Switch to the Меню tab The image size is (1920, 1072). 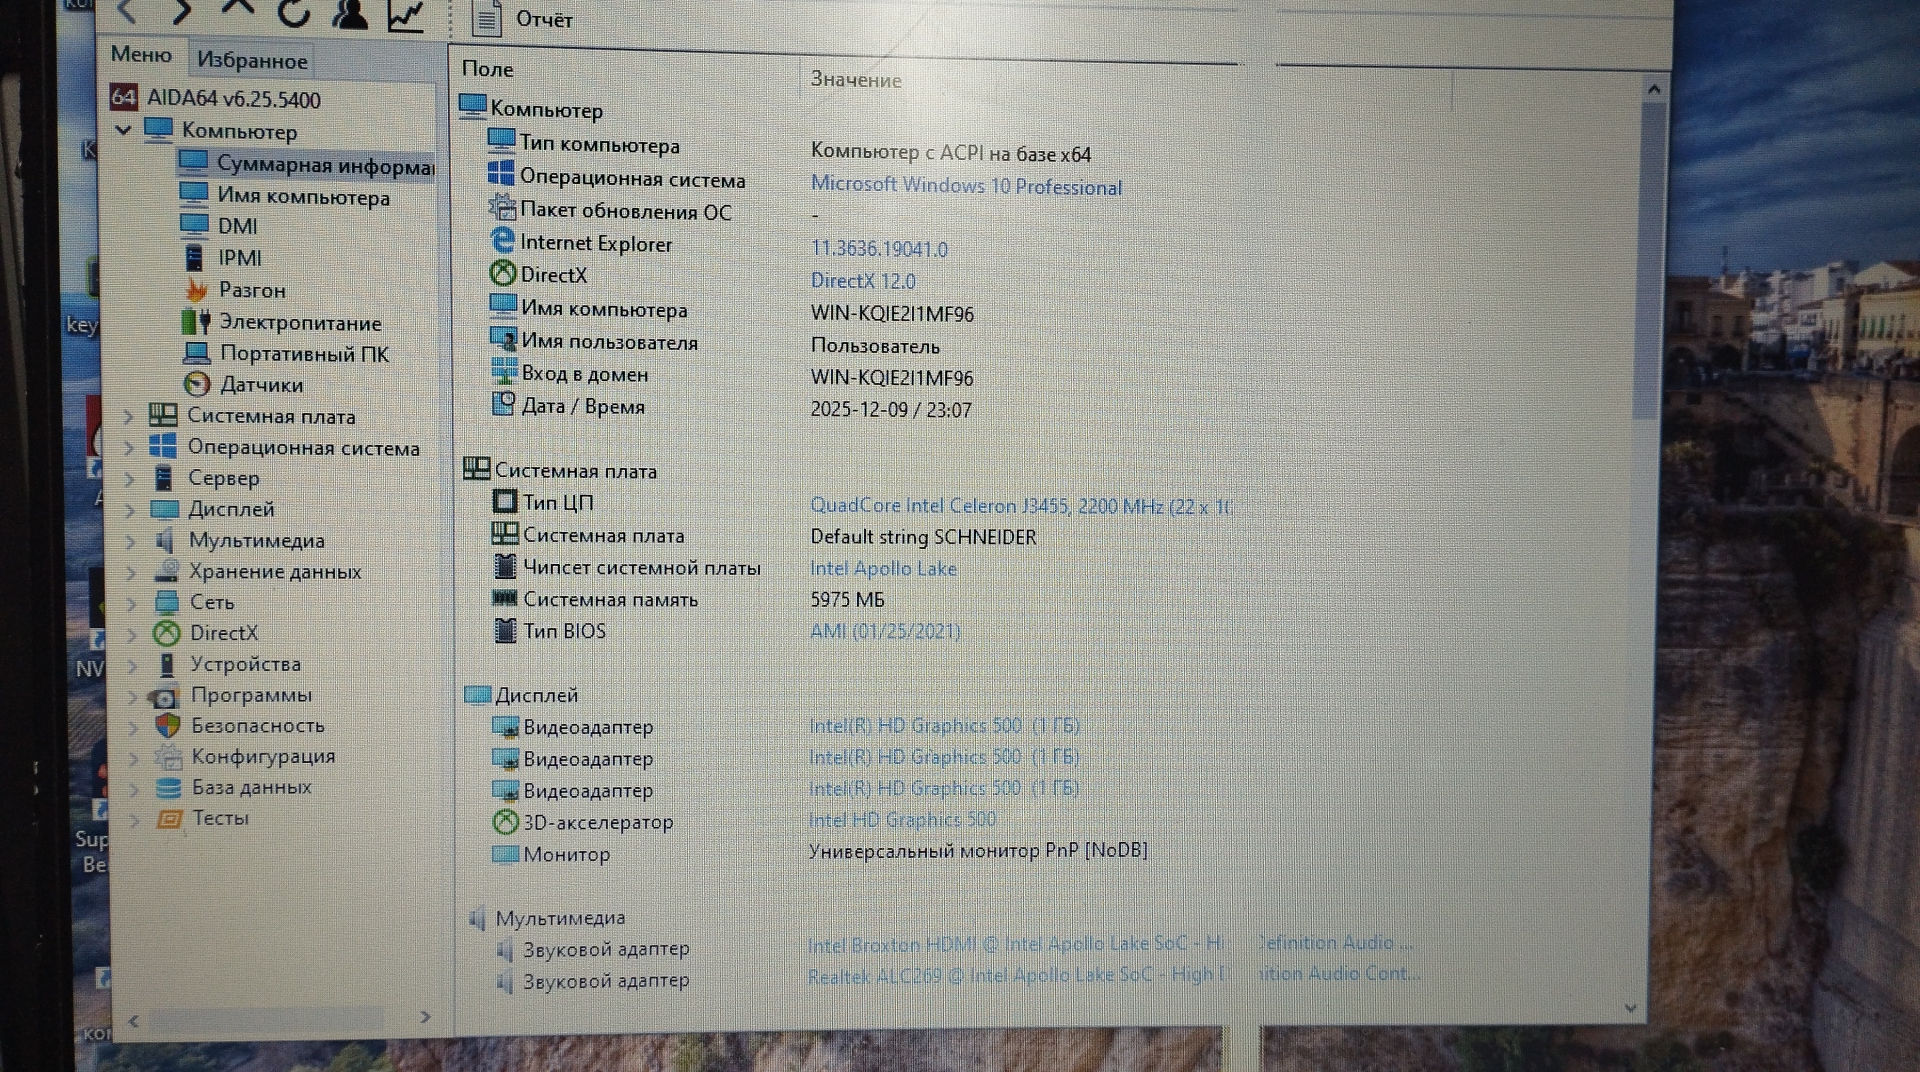click(x=141, y=55)
